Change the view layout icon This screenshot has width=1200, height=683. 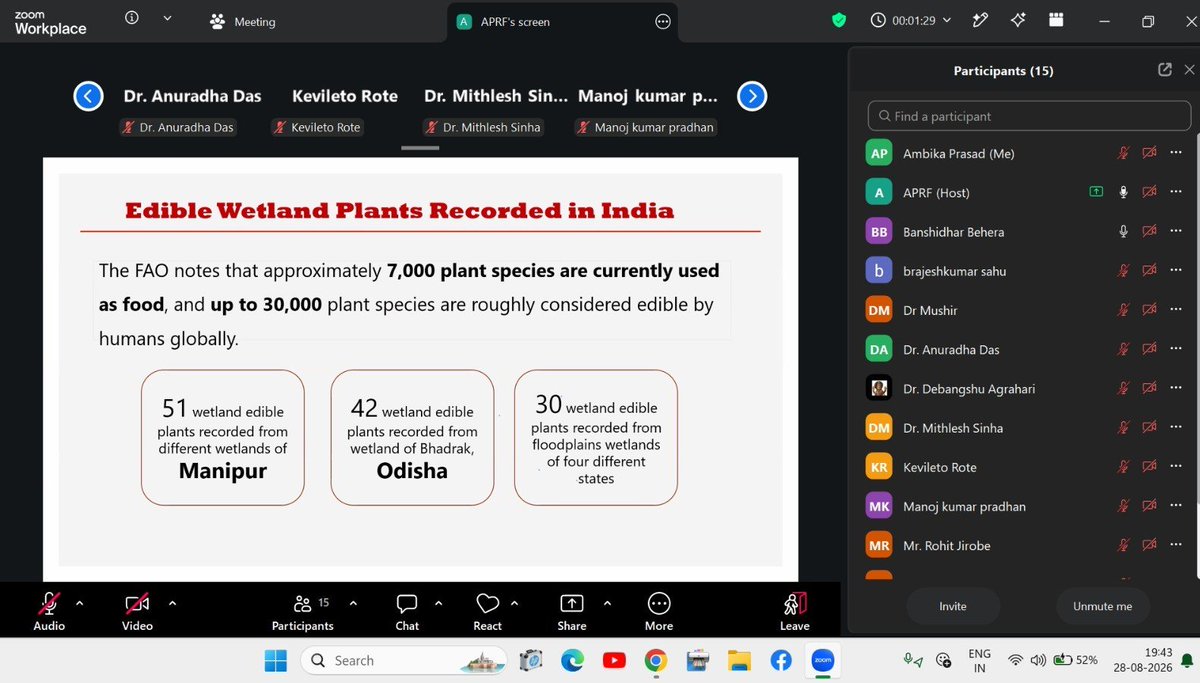[x=1057, y=20]
